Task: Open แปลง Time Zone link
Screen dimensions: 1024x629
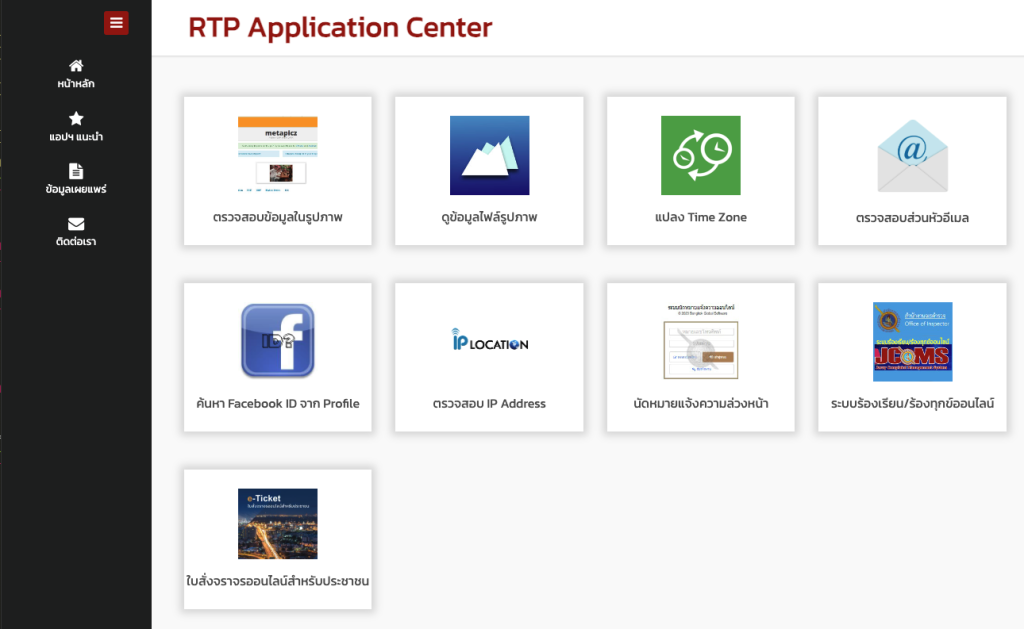Action: (700, 217)
